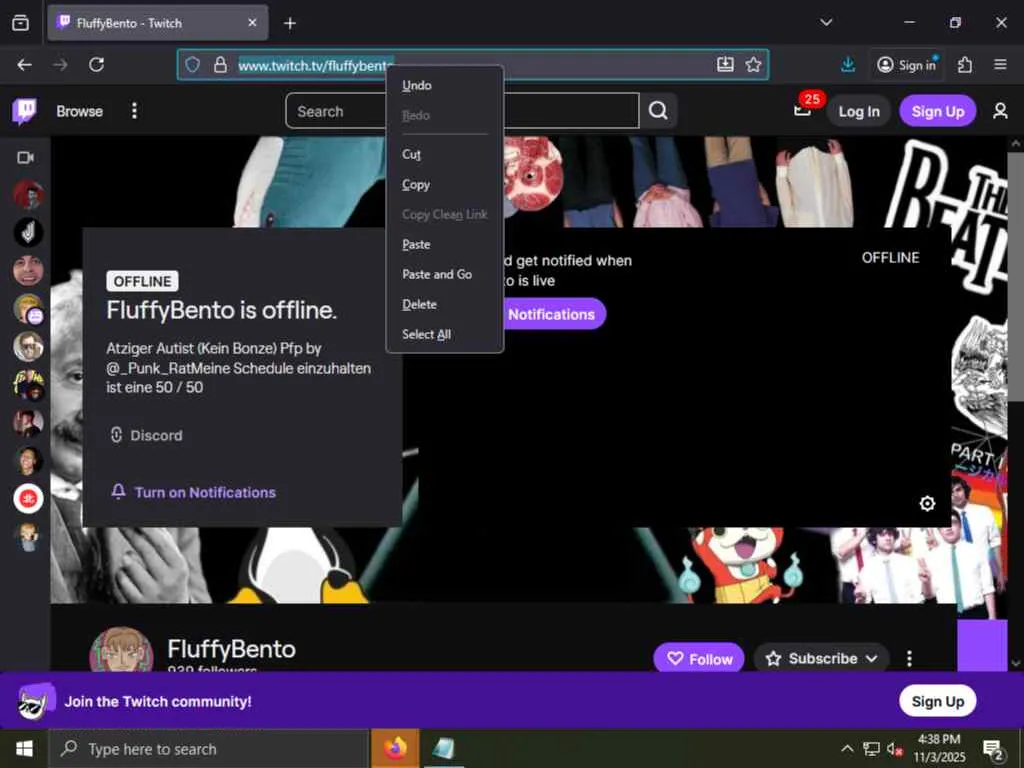
Task: Click the network tray icon
Action: (x=871, y=749)
